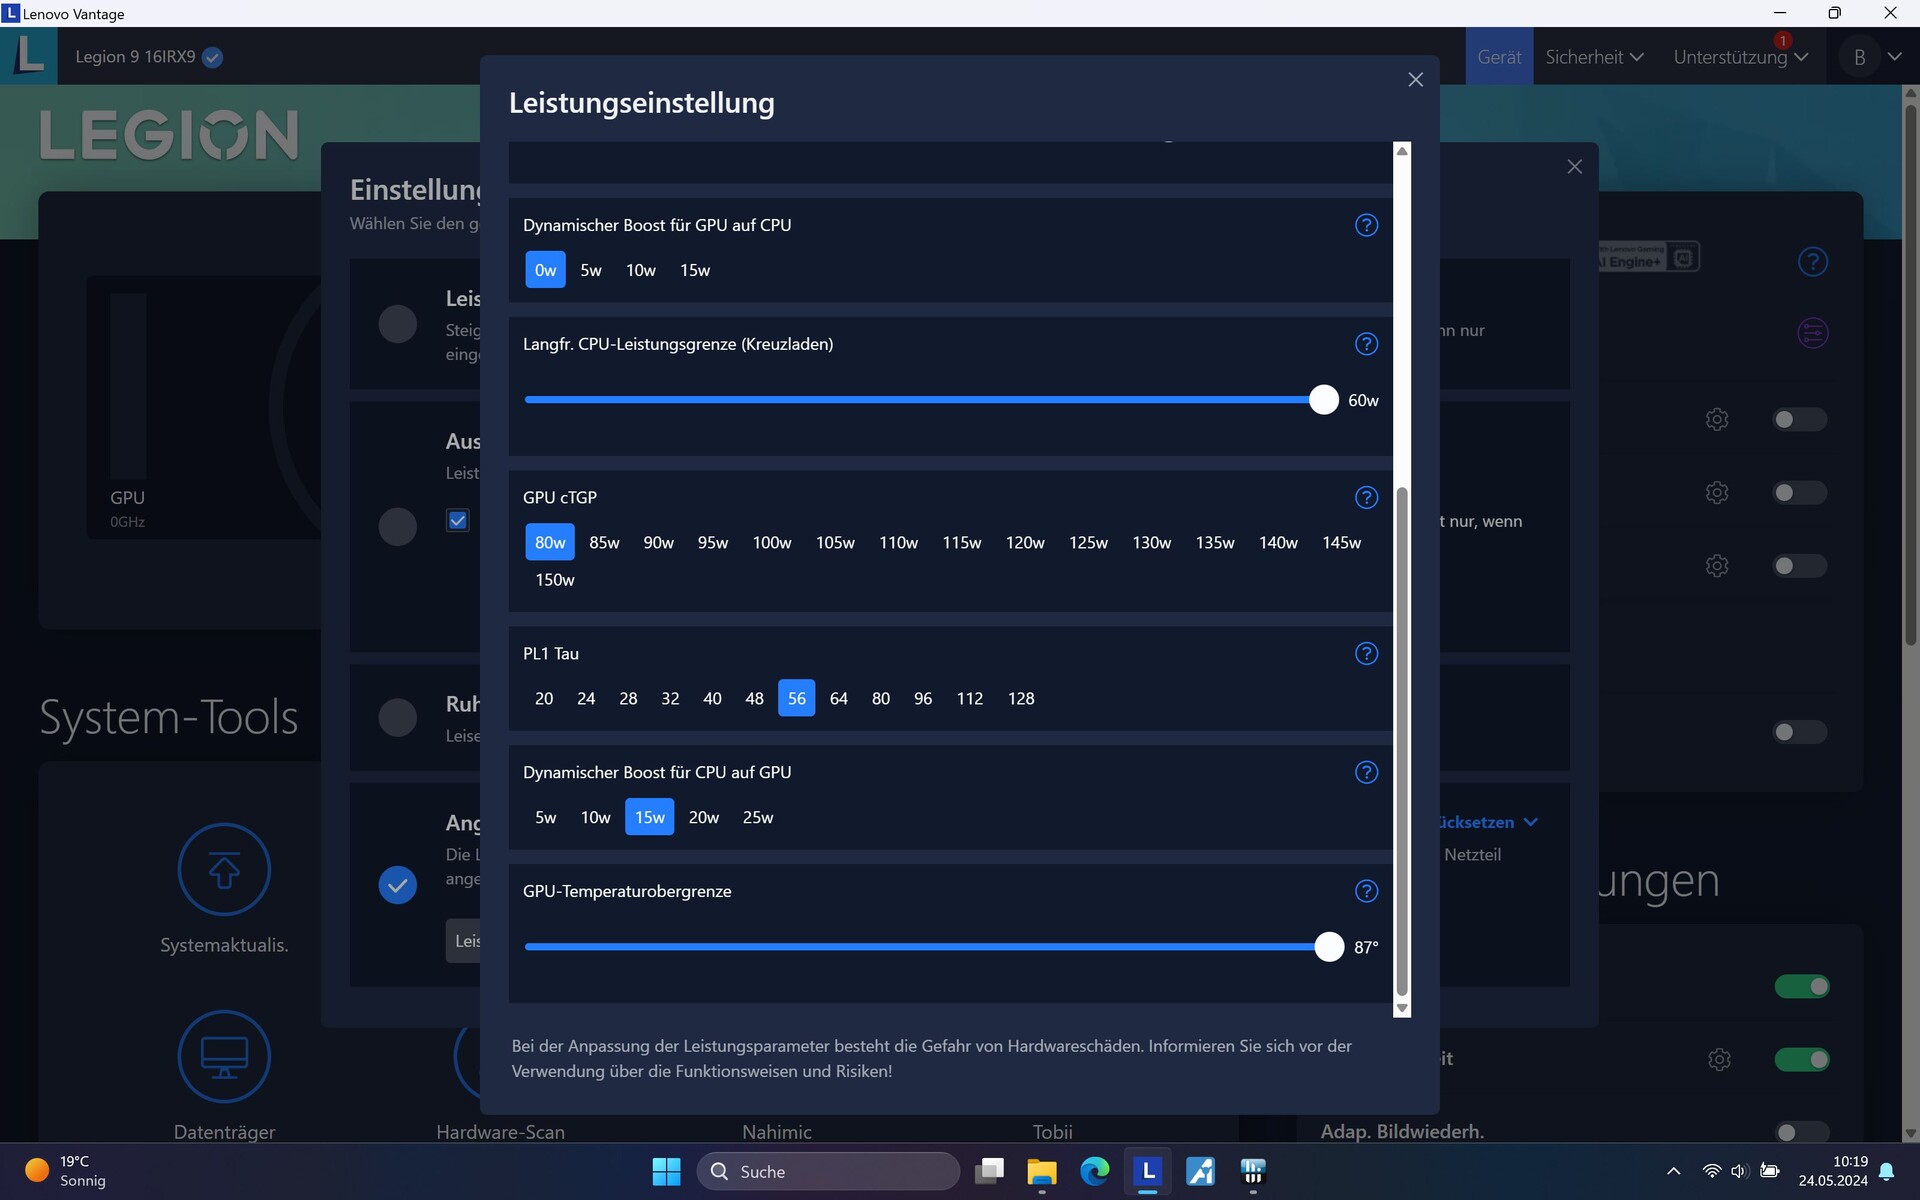Expand the Sicherheit dropdown menu
The image size is (1920, 1200).
(1594, 57)
